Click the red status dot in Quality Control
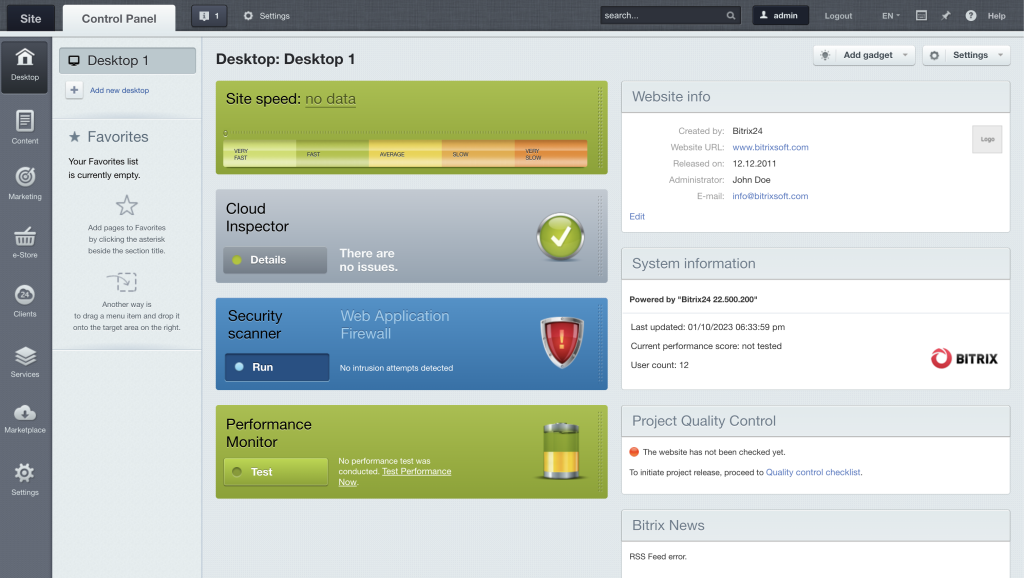Viewport: 1024px width, 578px height. coord(634,451)
